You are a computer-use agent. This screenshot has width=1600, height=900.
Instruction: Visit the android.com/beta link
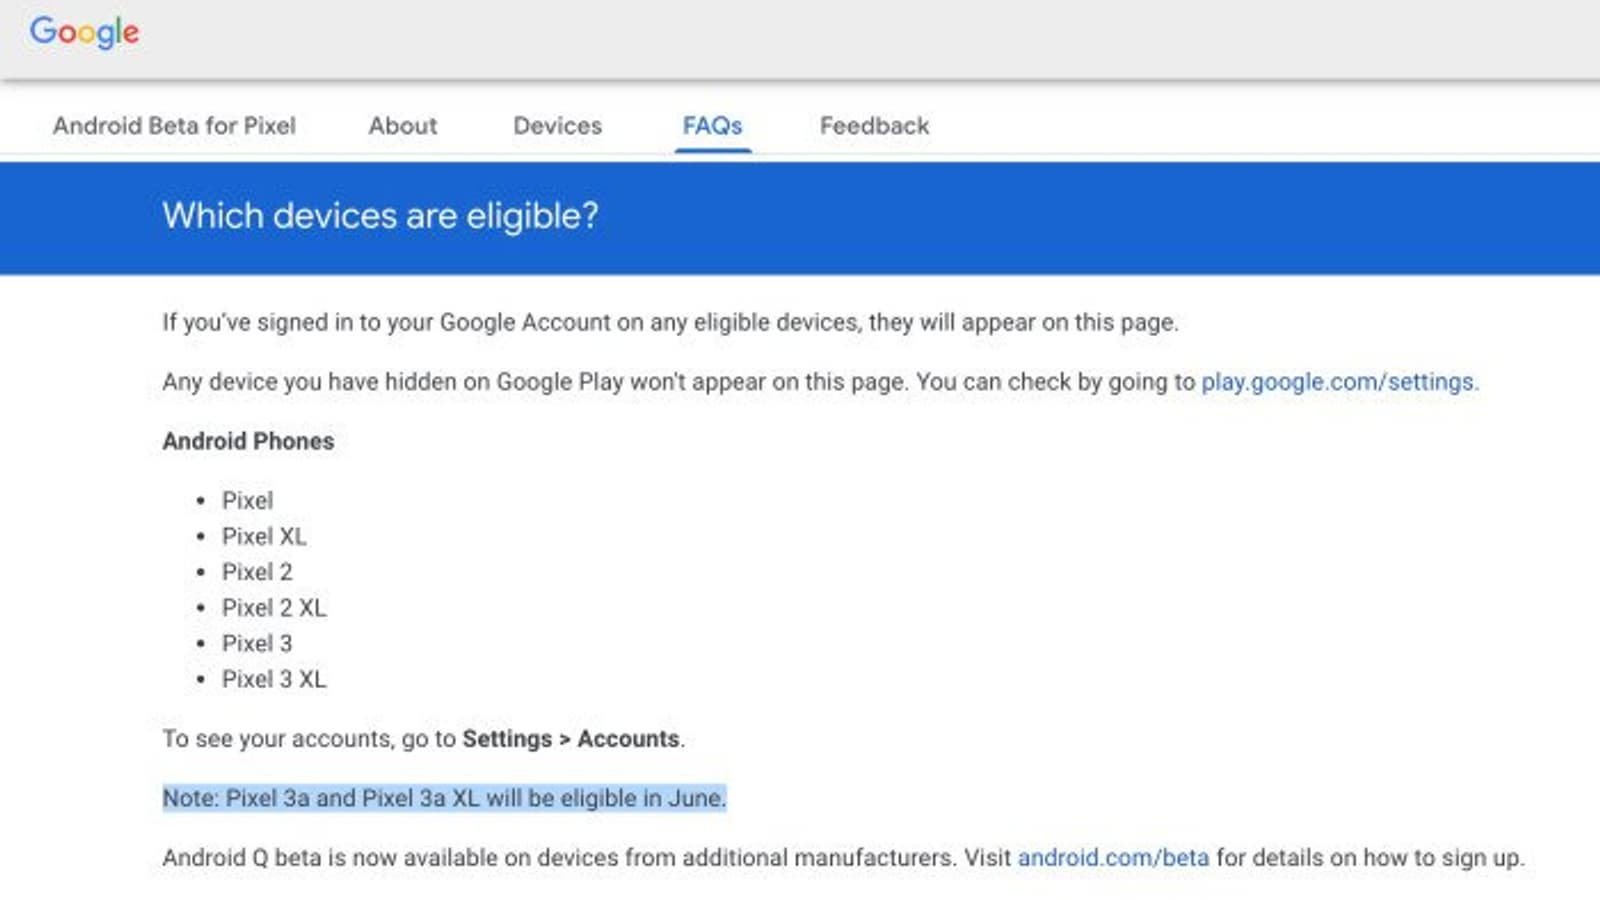[1113, 858]
